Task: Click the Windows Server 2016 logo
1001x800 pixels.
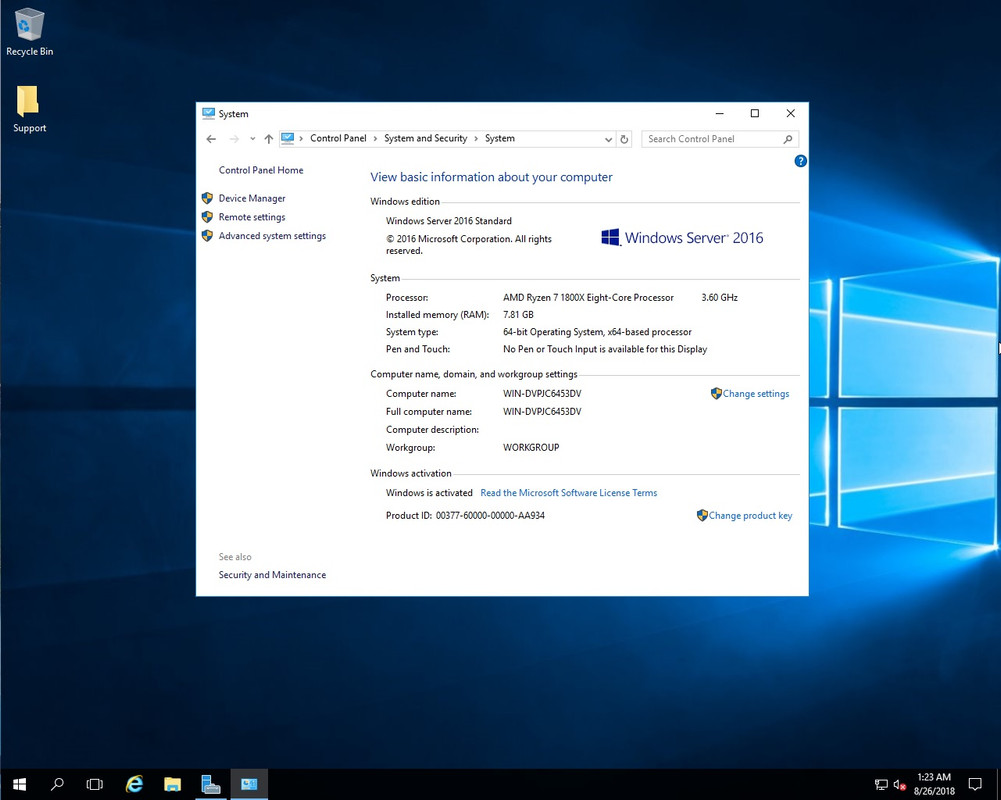Action: 682,238
